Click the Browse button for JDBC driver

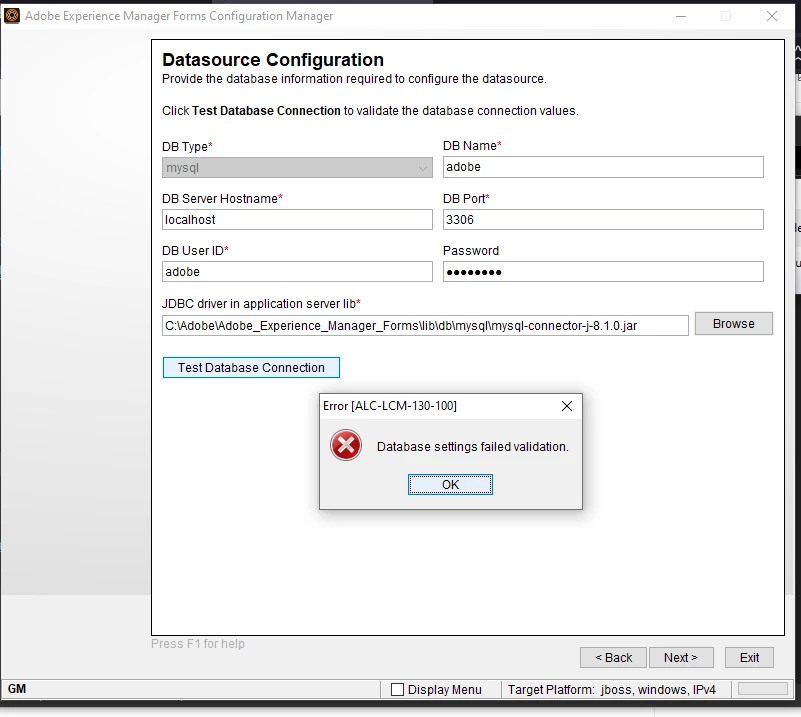[734, 324]
